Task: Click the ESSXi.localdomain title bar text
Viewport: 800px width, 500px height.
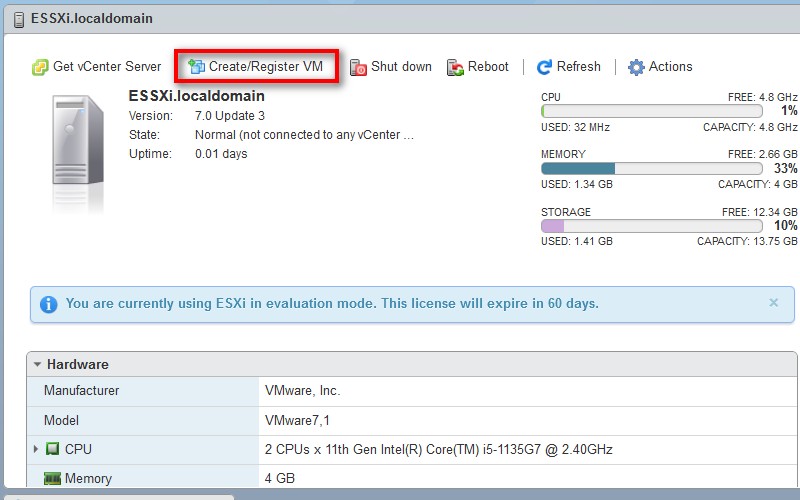Action: (92, 18)
